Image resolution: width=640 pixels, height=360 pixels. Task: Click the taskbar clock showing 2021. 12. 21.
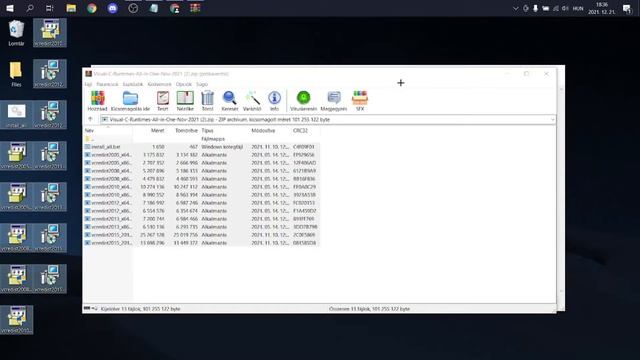click(602, 8)
